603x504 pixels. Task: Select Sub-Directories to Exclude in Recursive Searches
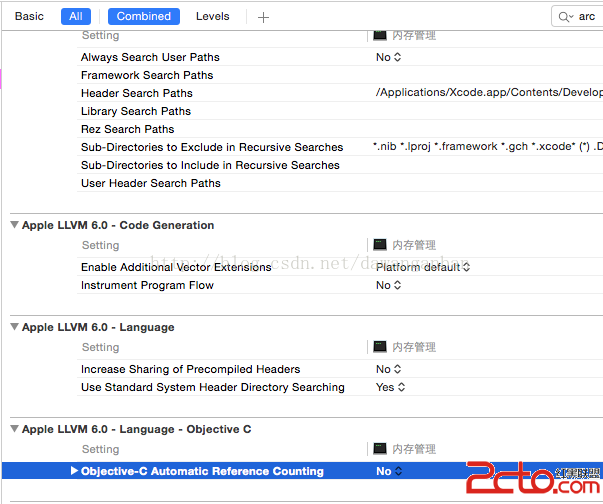coord(212,147)
